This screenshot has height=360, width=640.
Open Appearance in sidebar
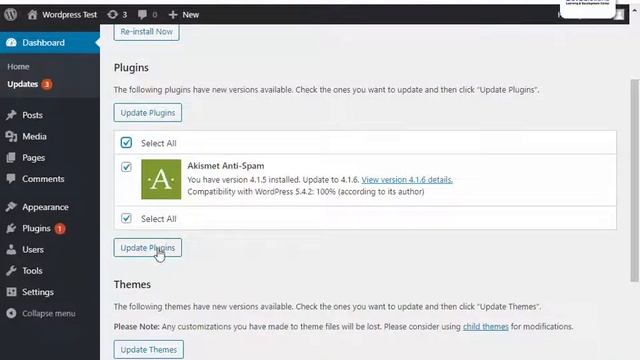pyautogui.click(x=45, y=207)
